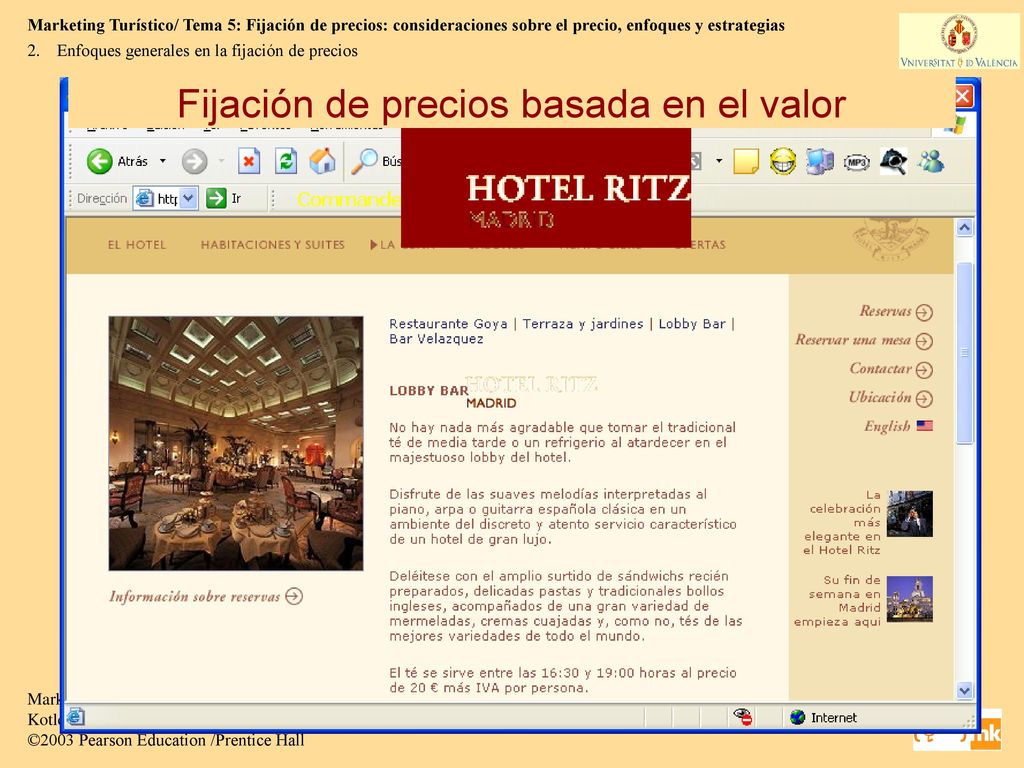This screenshot has width=1024, height=768.
Task: Open the Bar Velazquez link
Action: pyautogui.click(x=436, y=339)
